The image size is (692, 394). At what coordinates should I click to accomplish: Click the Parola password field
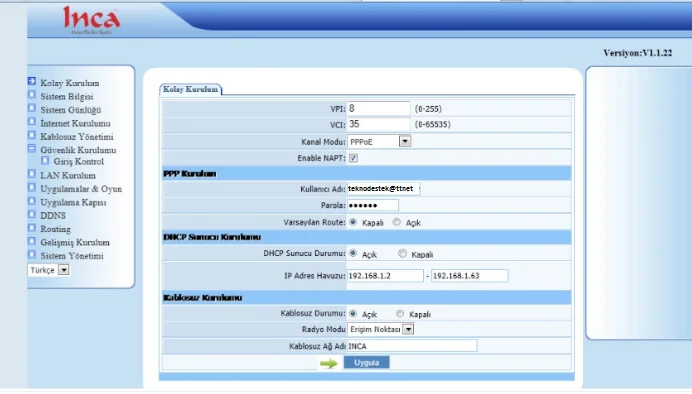pyautogui.click(x=373, y=205)
